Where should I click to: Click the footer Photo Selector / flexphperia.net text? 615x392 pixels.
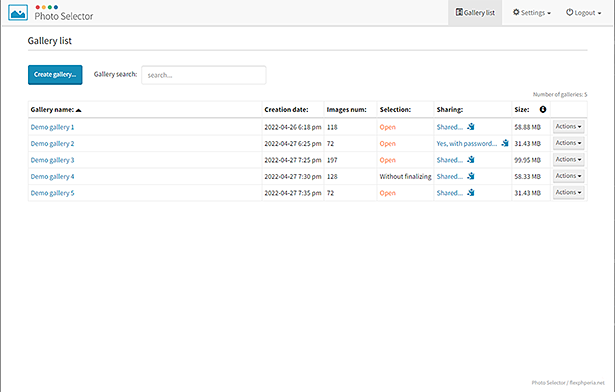coord(568,383)
